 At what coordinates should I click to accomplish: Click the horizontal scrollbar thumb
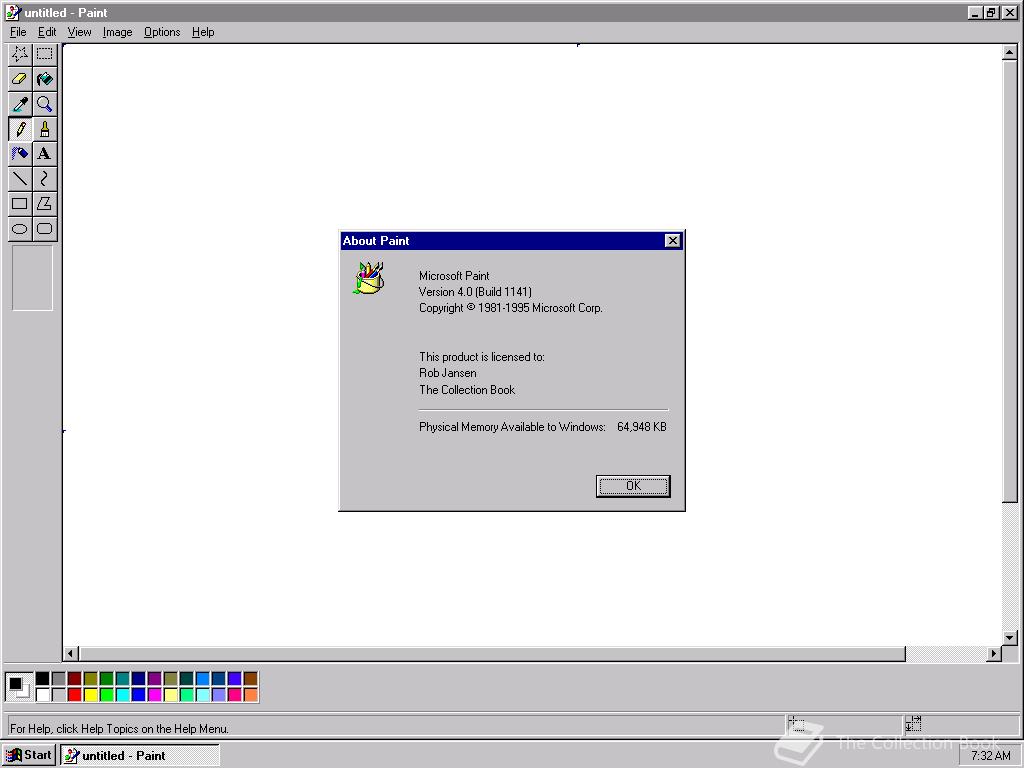pos(492,653)
